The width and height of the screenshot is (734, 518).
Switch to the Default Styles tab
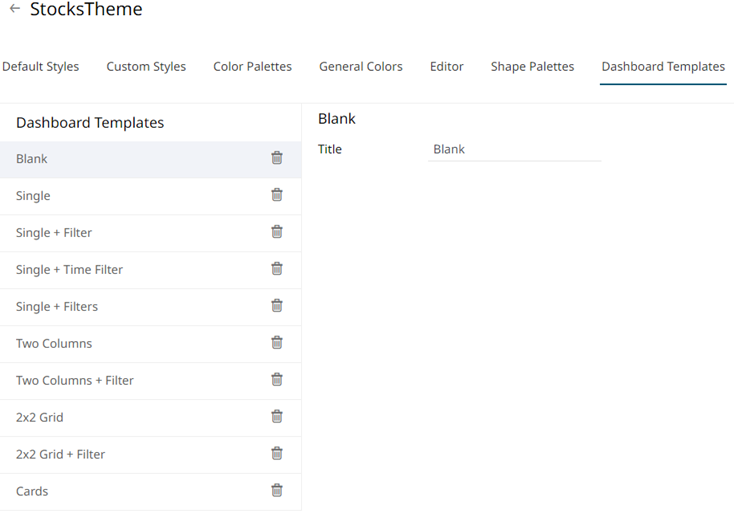41,67
